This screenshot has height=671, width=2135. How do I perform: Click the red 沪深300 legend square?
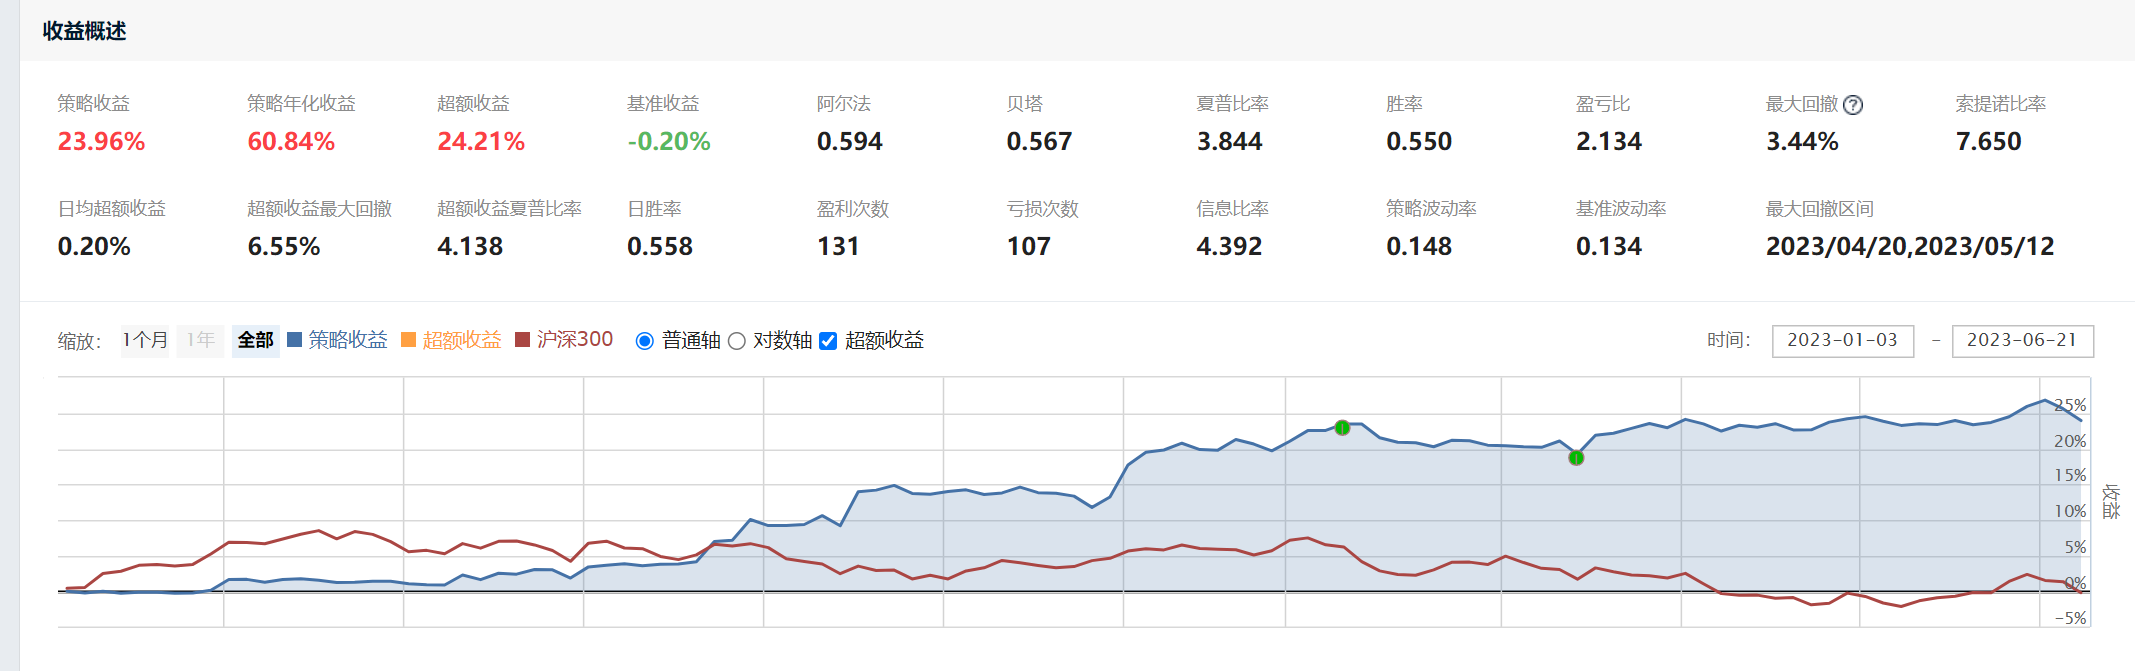[x=522, y=340]
